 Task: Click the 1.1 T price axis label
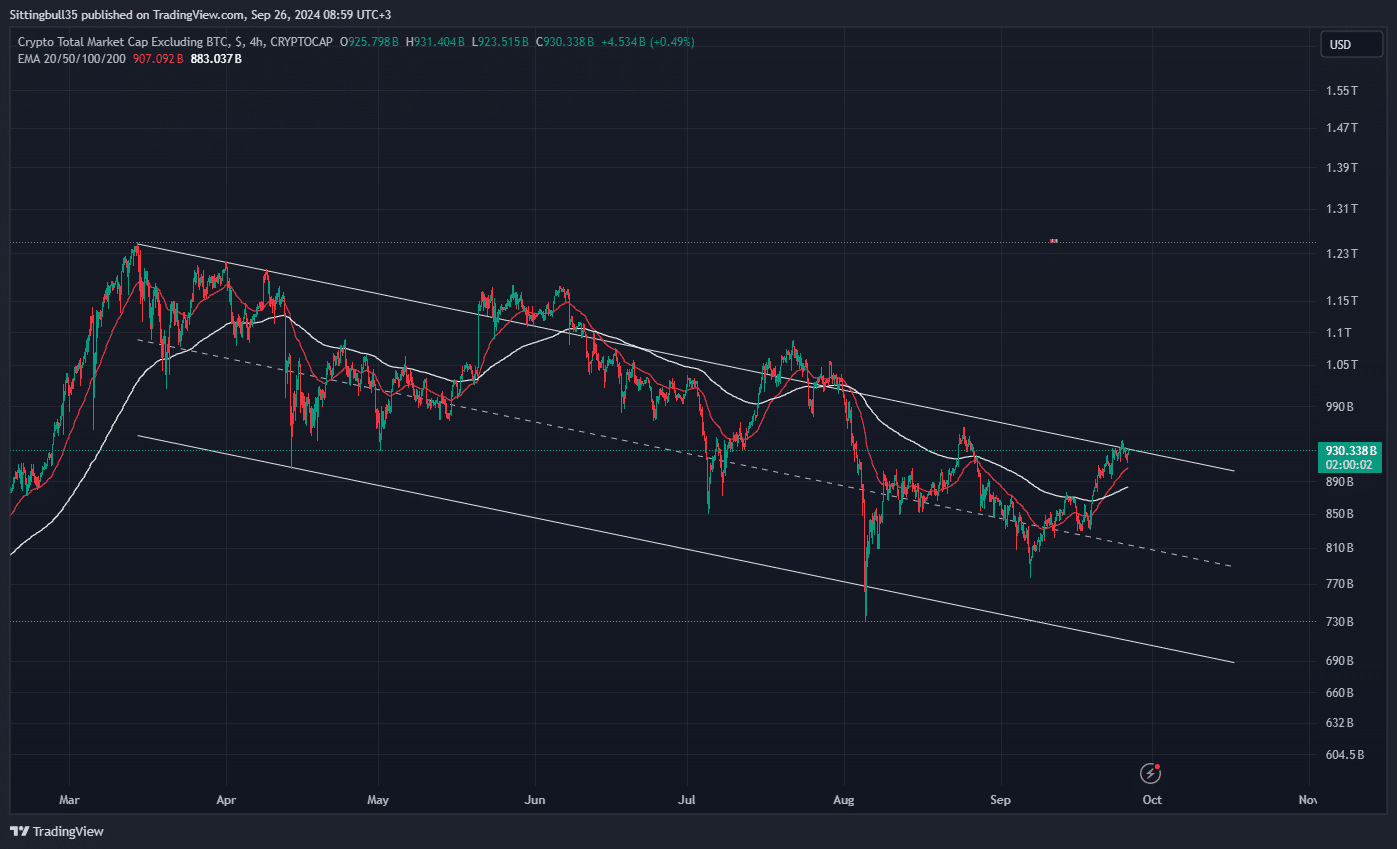(1337, 333)
